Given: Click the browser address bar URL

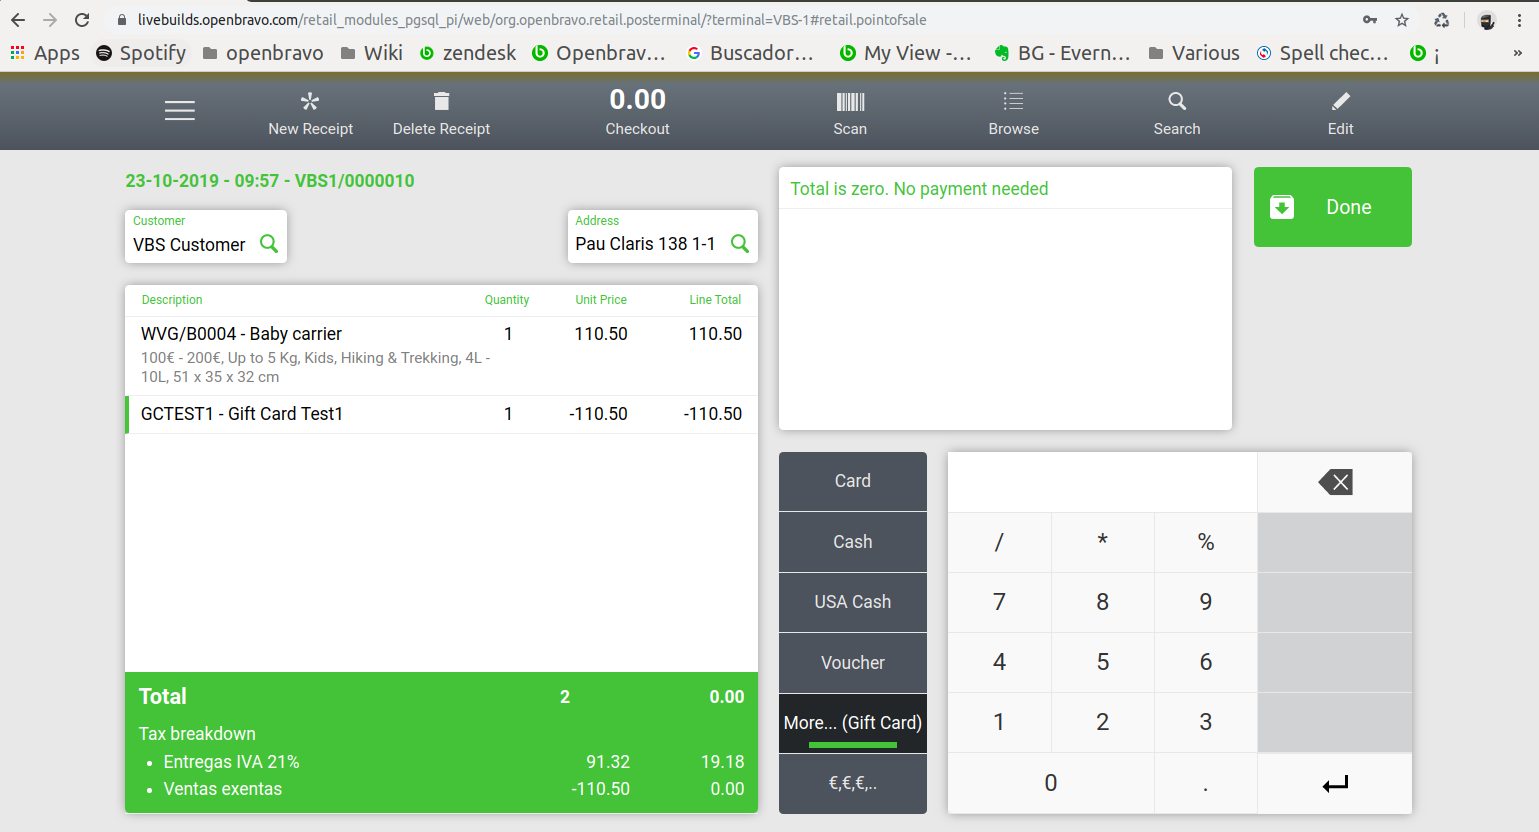Looking at the screenshot, I should [532, 20].
